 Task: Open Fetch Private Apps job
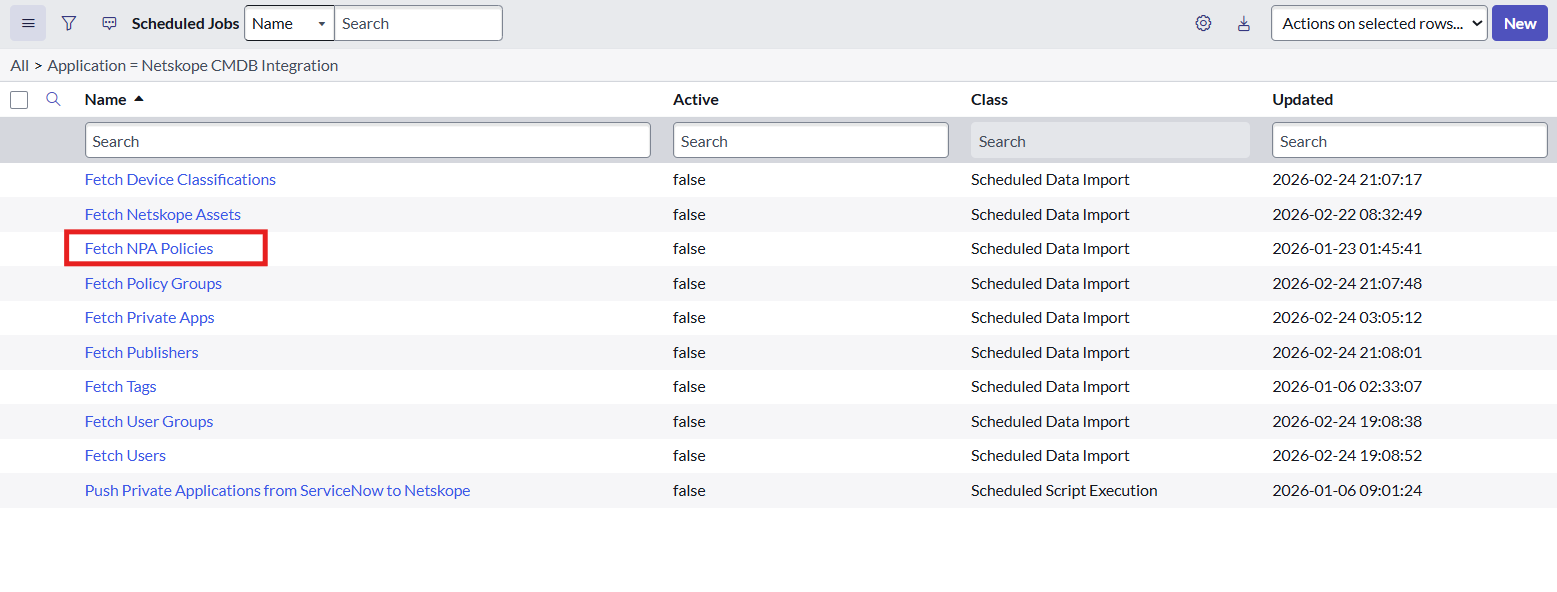pyautogui.click(x=150, y=317)
